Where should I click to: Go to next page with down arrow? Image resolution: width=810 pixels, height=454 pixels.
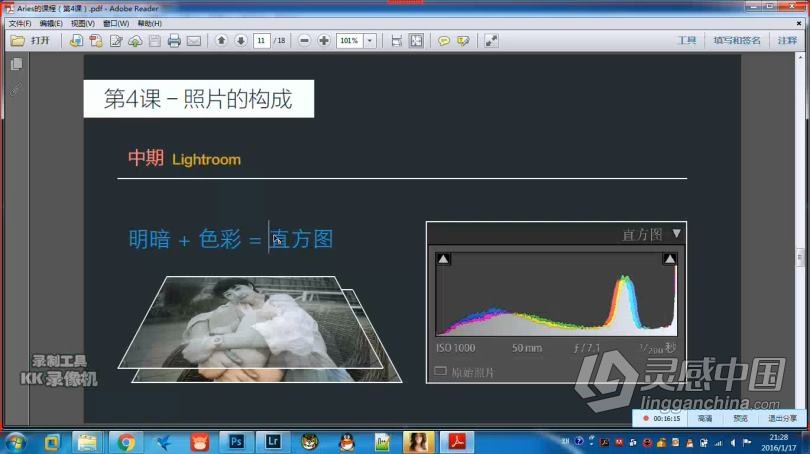click(241, 40)
